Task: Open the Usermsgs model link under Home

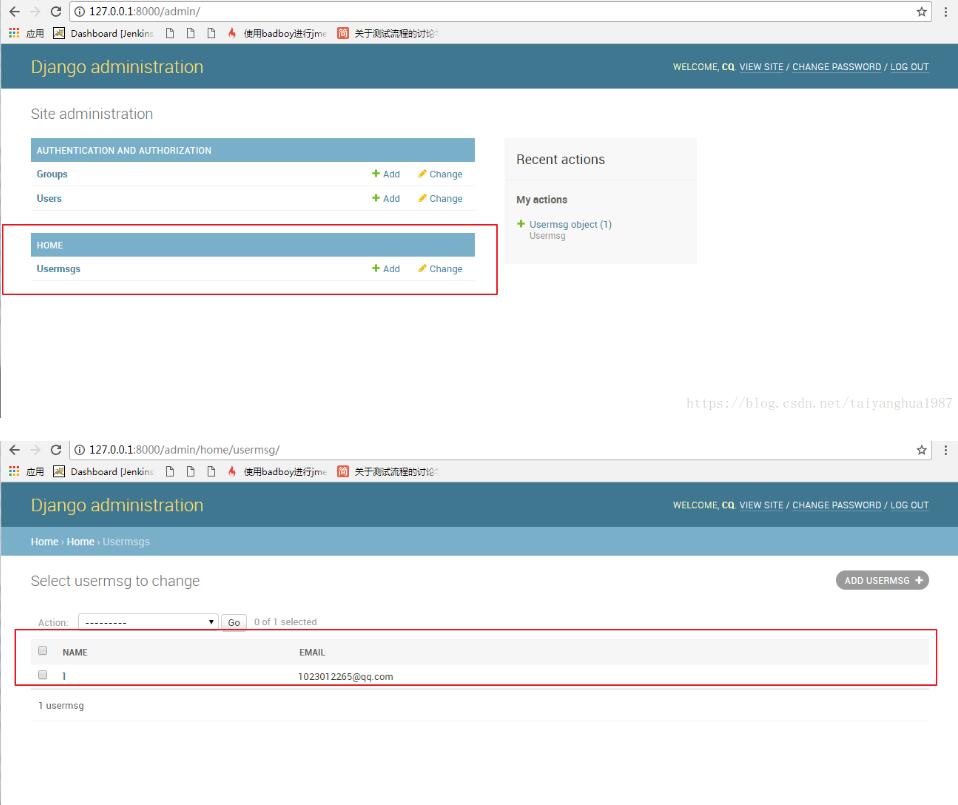Action: click(58, 269)
